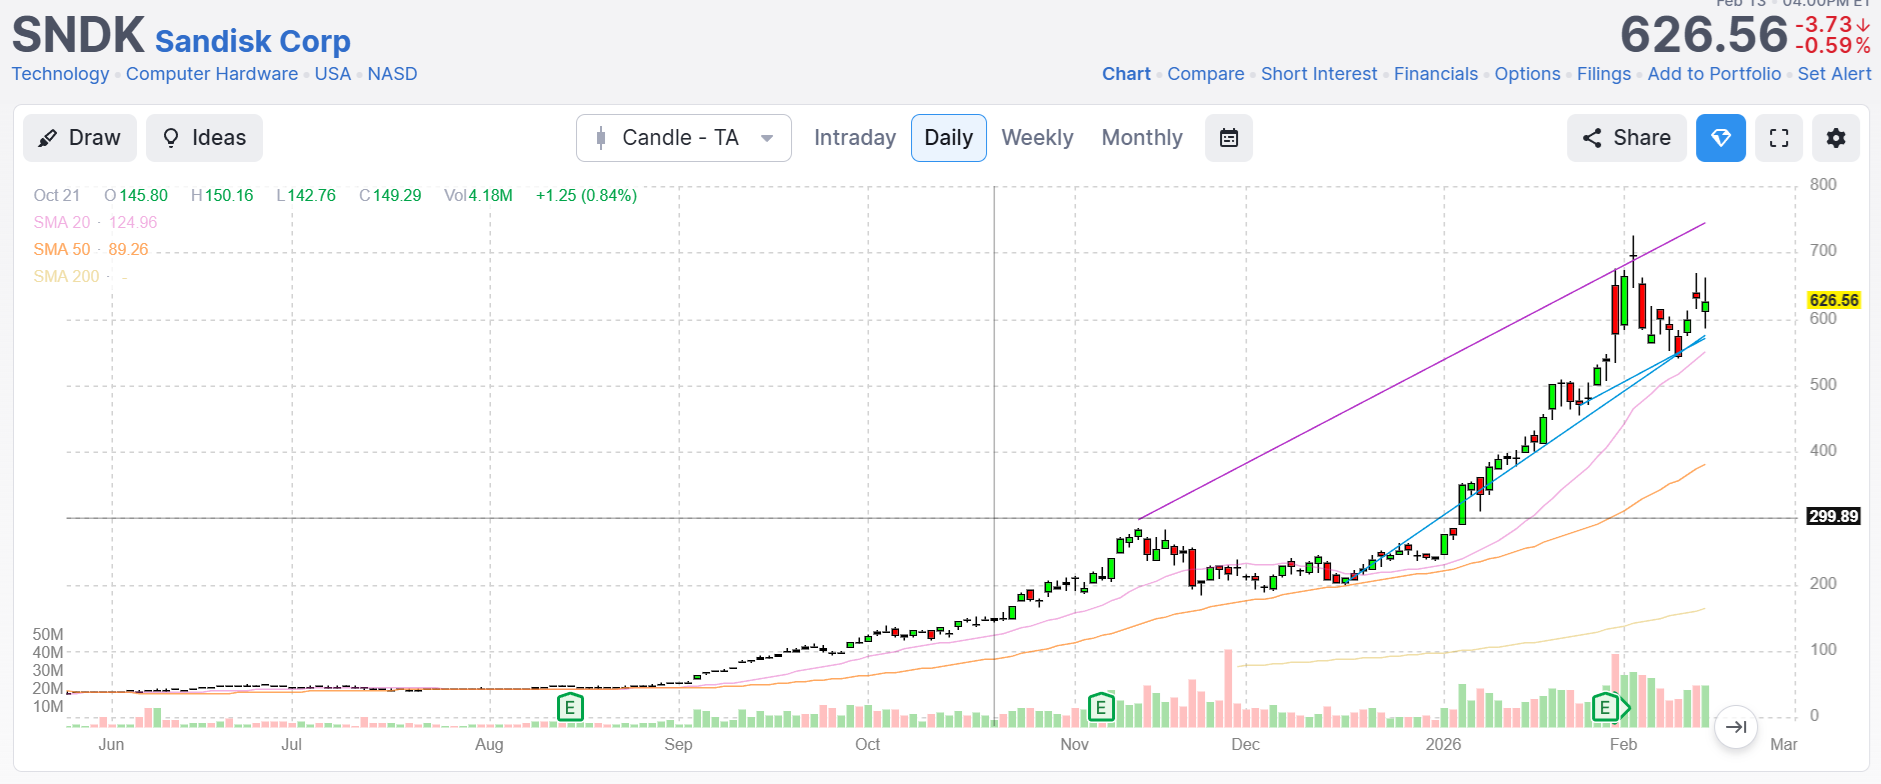The width and height of the screenshot is (1881, 784).
Task: Open the Compare navigation link
Action: coord(1206,74)
